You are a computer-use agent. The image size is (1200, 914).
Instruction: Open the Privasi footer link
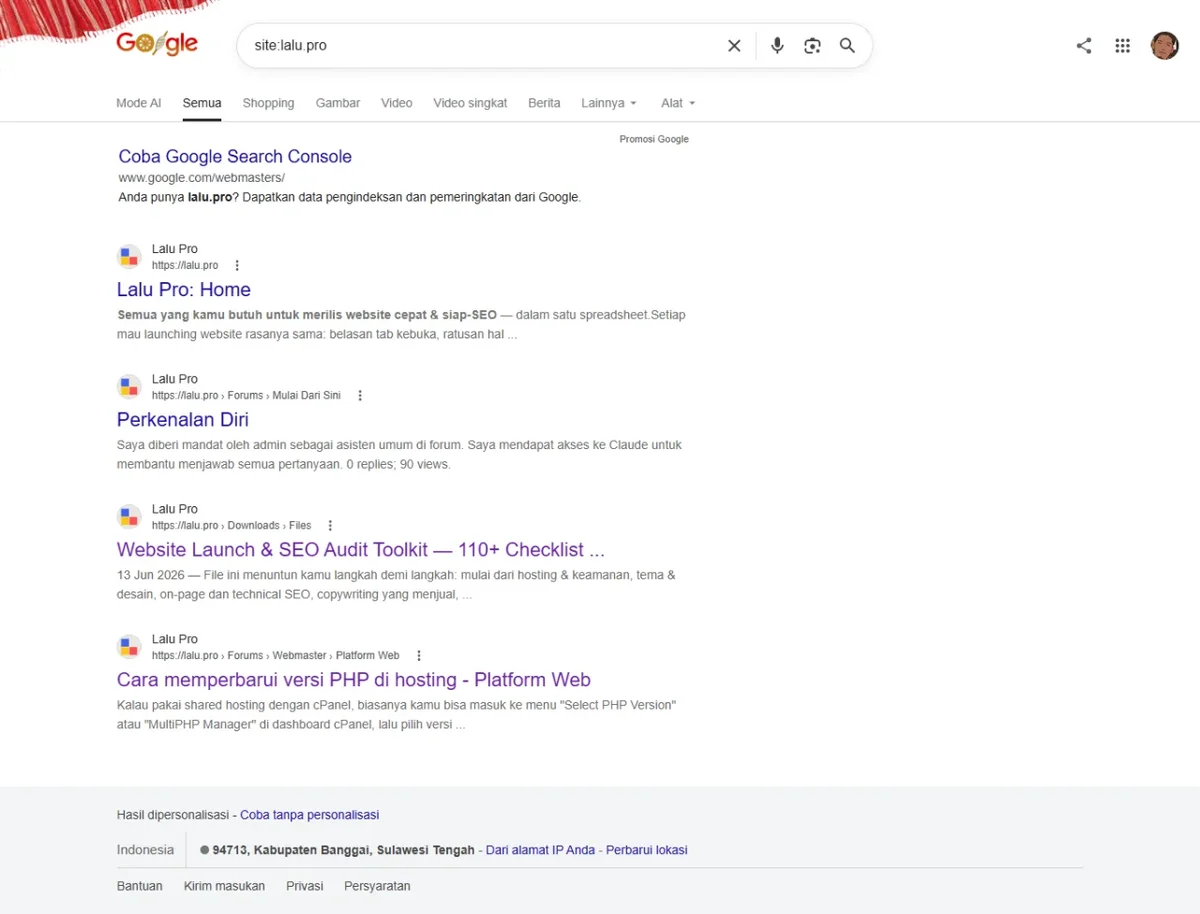(x=305, y=886)
